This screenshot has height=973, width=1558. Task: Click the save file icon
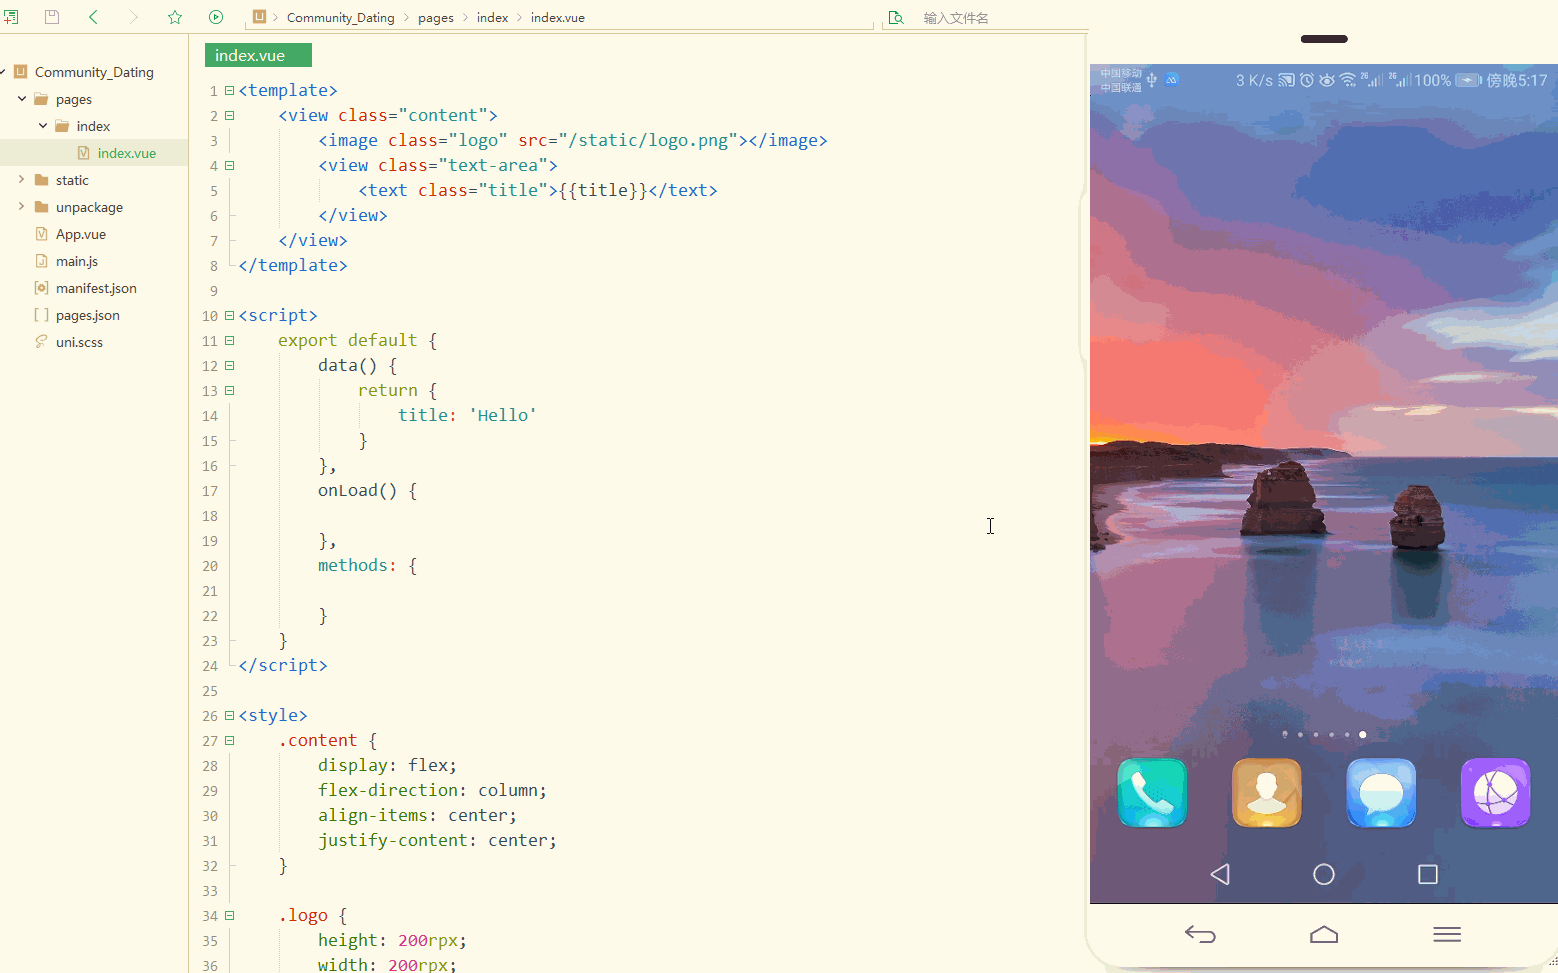click(x=52, y=17)
